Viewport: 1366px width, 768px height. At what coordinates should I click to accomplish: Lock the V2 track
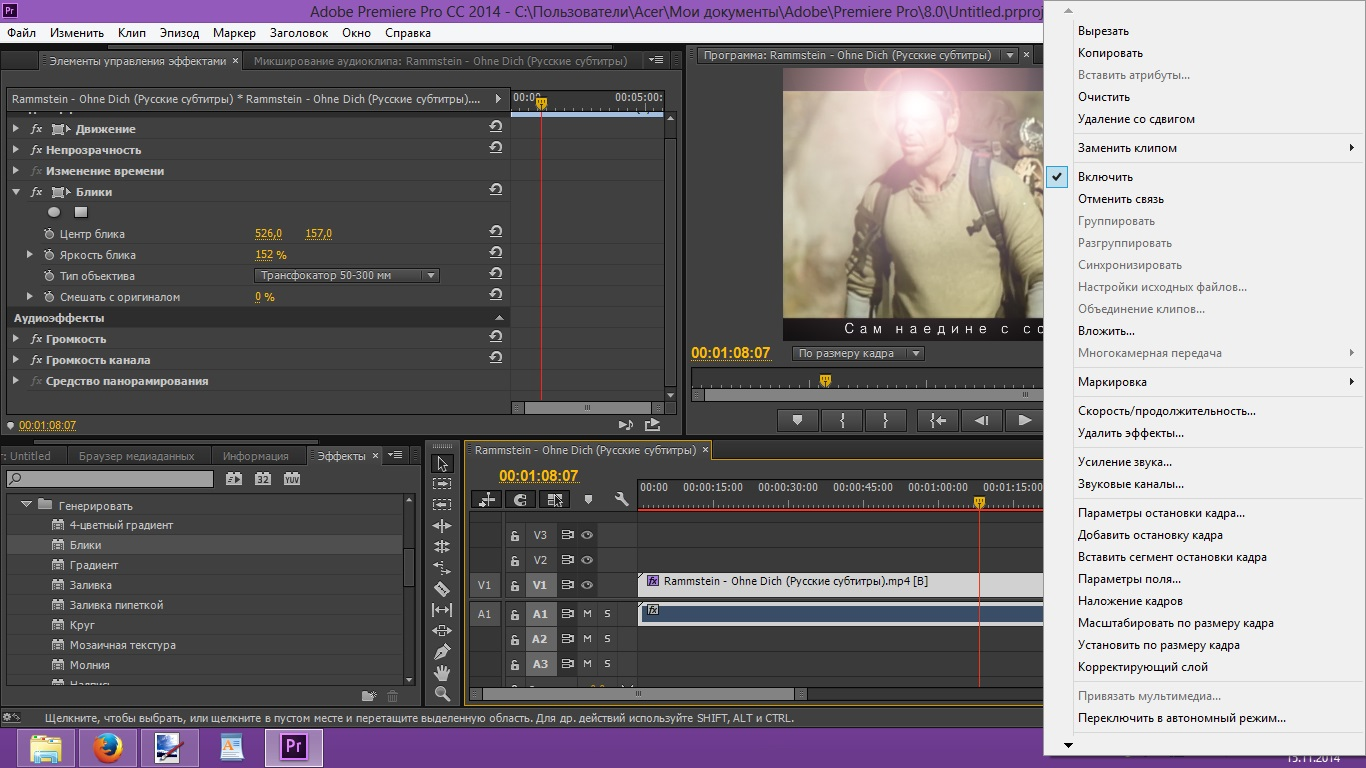515,560
